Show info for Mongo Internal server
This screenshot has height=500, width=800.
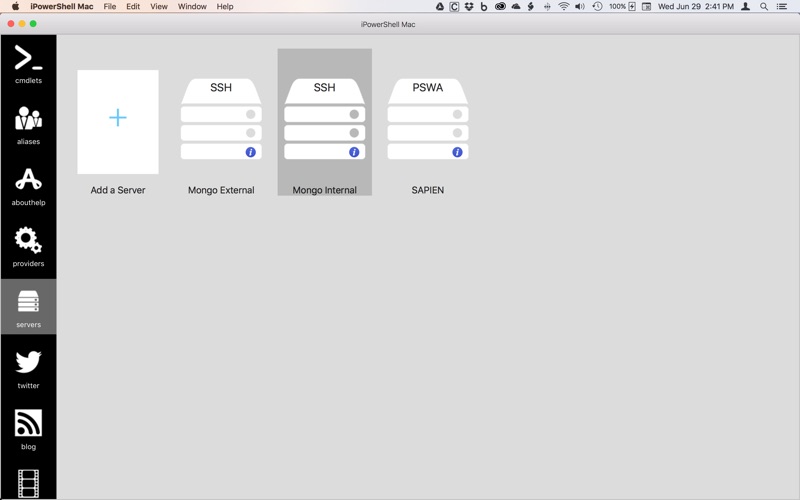point(354,152)
